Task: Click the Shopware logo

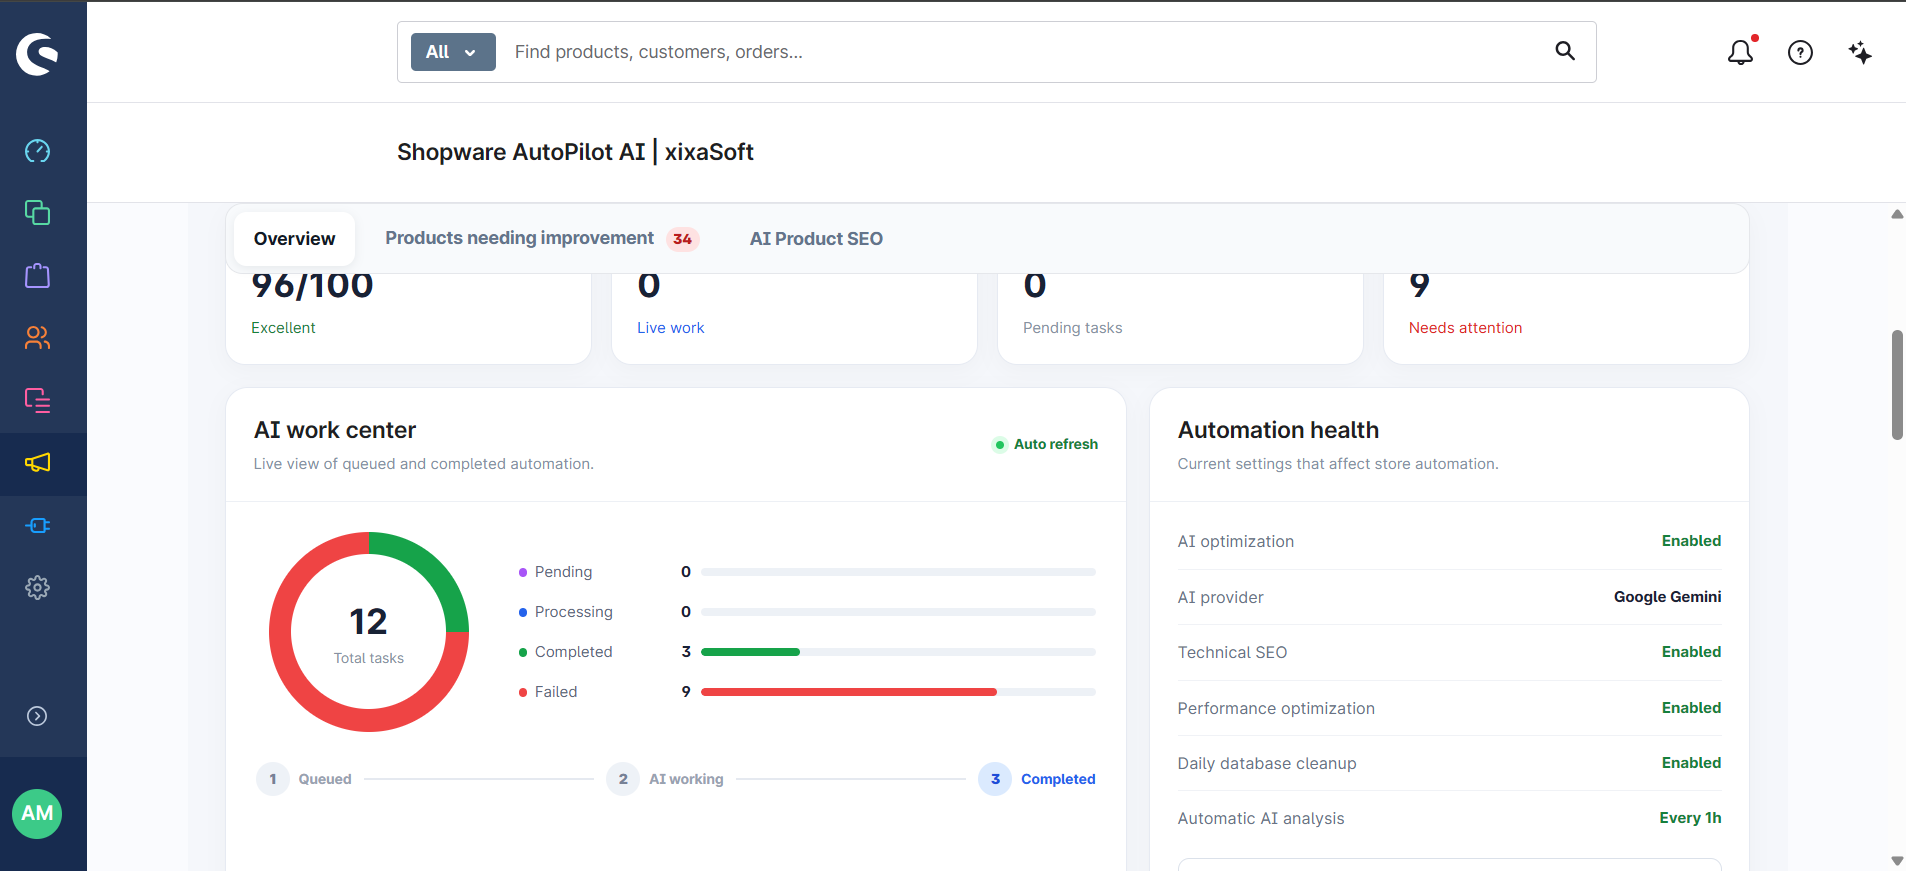Action: 37,54
